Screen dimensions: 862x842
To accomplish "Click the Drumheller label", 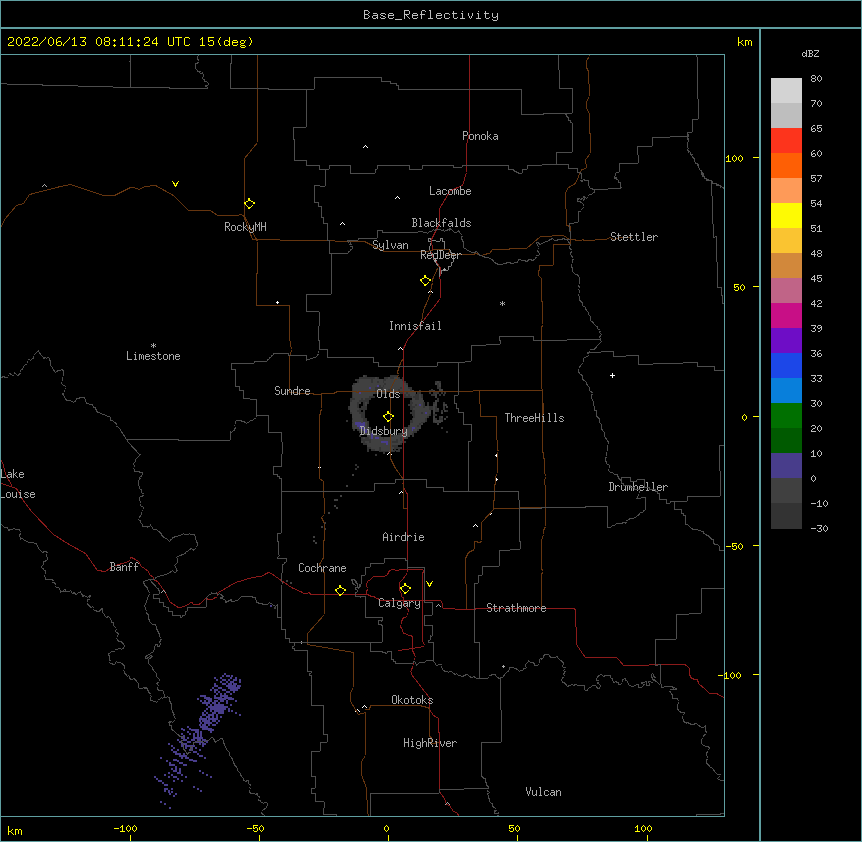I will coord(638,487).
